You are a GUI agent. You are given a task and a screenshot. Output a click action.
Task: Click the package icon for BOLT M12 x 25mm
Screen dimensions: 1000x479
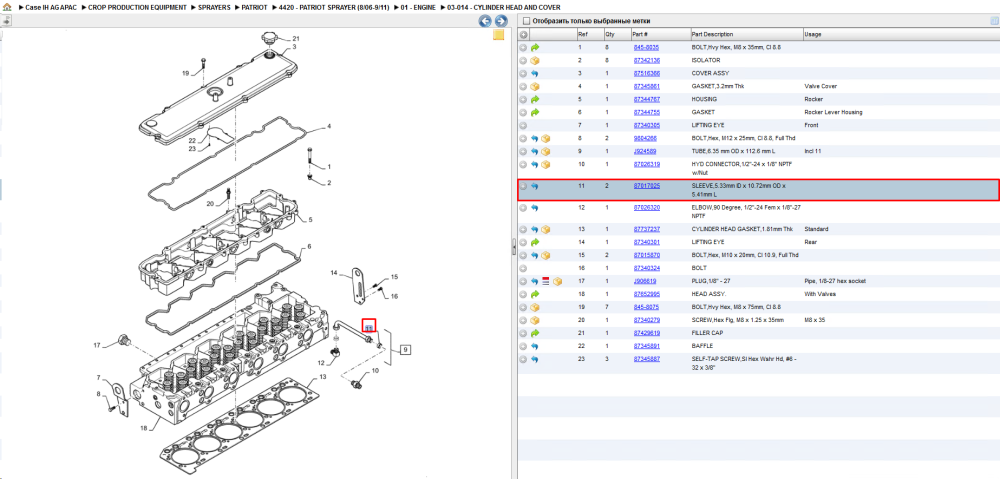pyautogui.click(x=546, y=138)
